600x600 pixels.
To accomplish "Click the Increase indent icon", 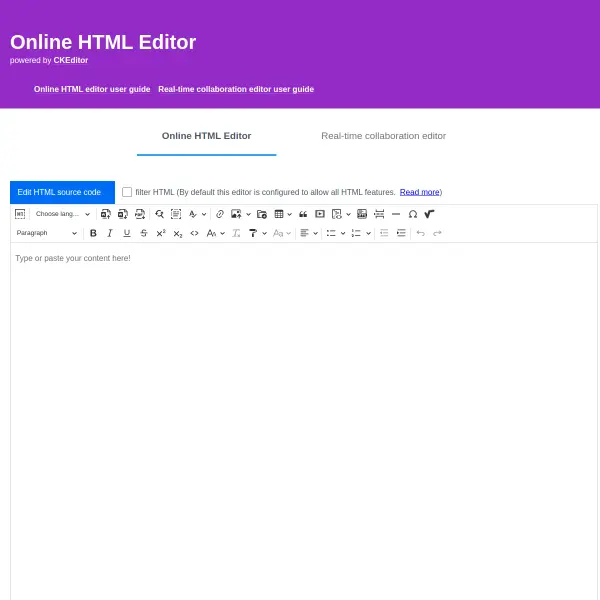I will (x=401, y=233).
